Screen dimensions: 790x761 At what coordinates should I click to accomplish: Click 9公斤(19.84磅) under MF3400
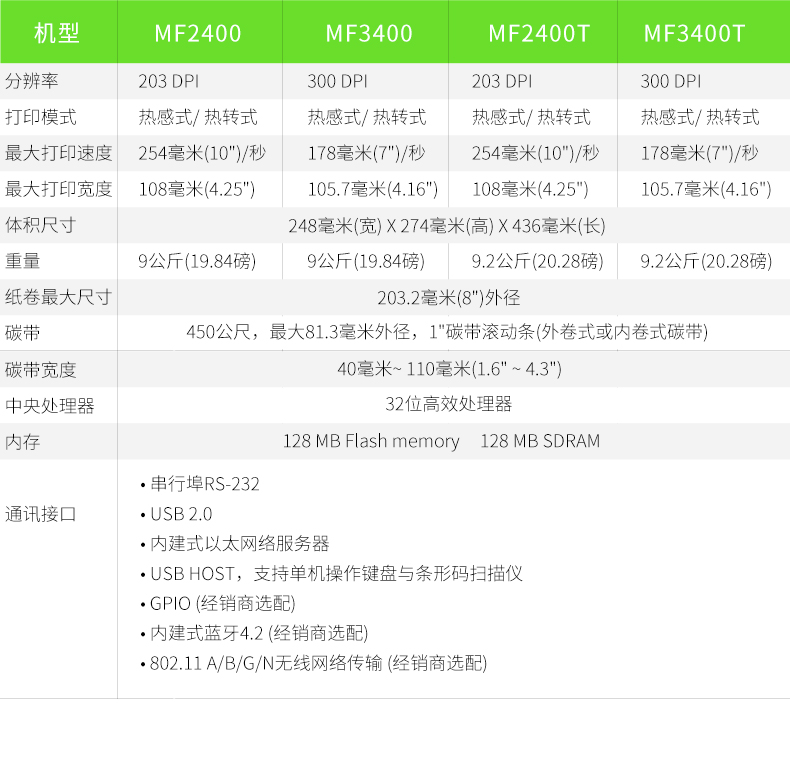click(366, 262)
